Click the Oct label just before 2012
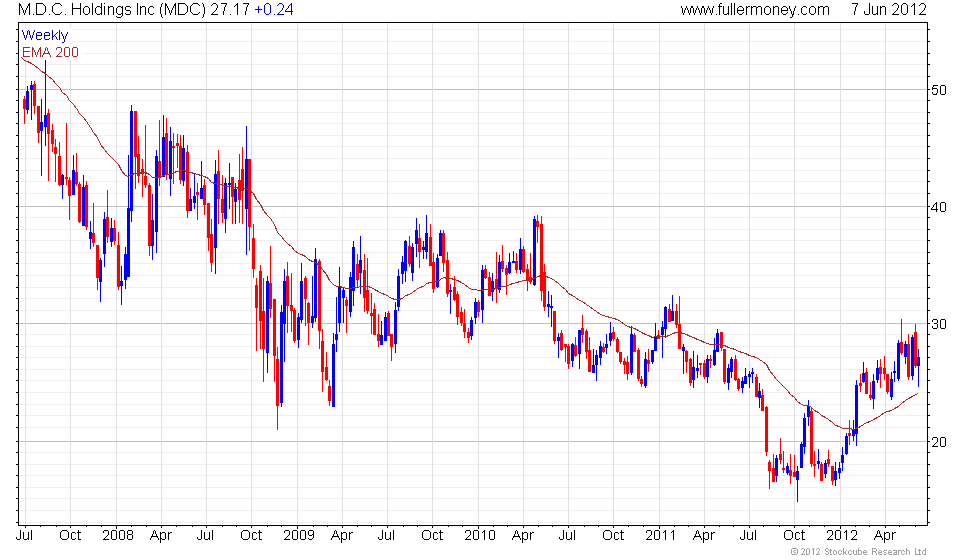980x560 pixels. pos(794,536)
